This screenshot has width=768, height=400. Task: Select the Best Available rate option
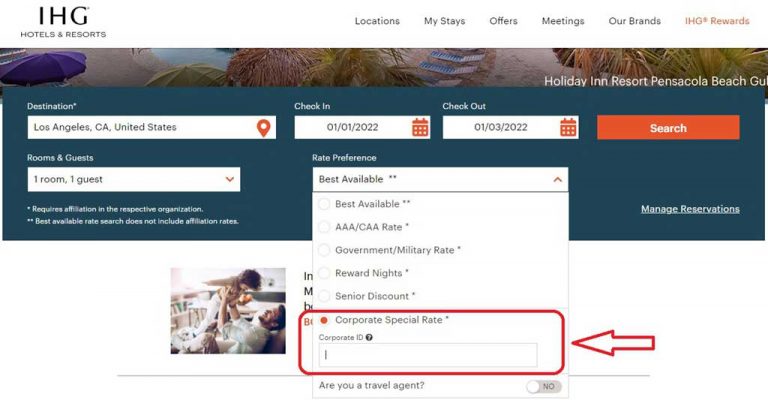tap(324, 204)
